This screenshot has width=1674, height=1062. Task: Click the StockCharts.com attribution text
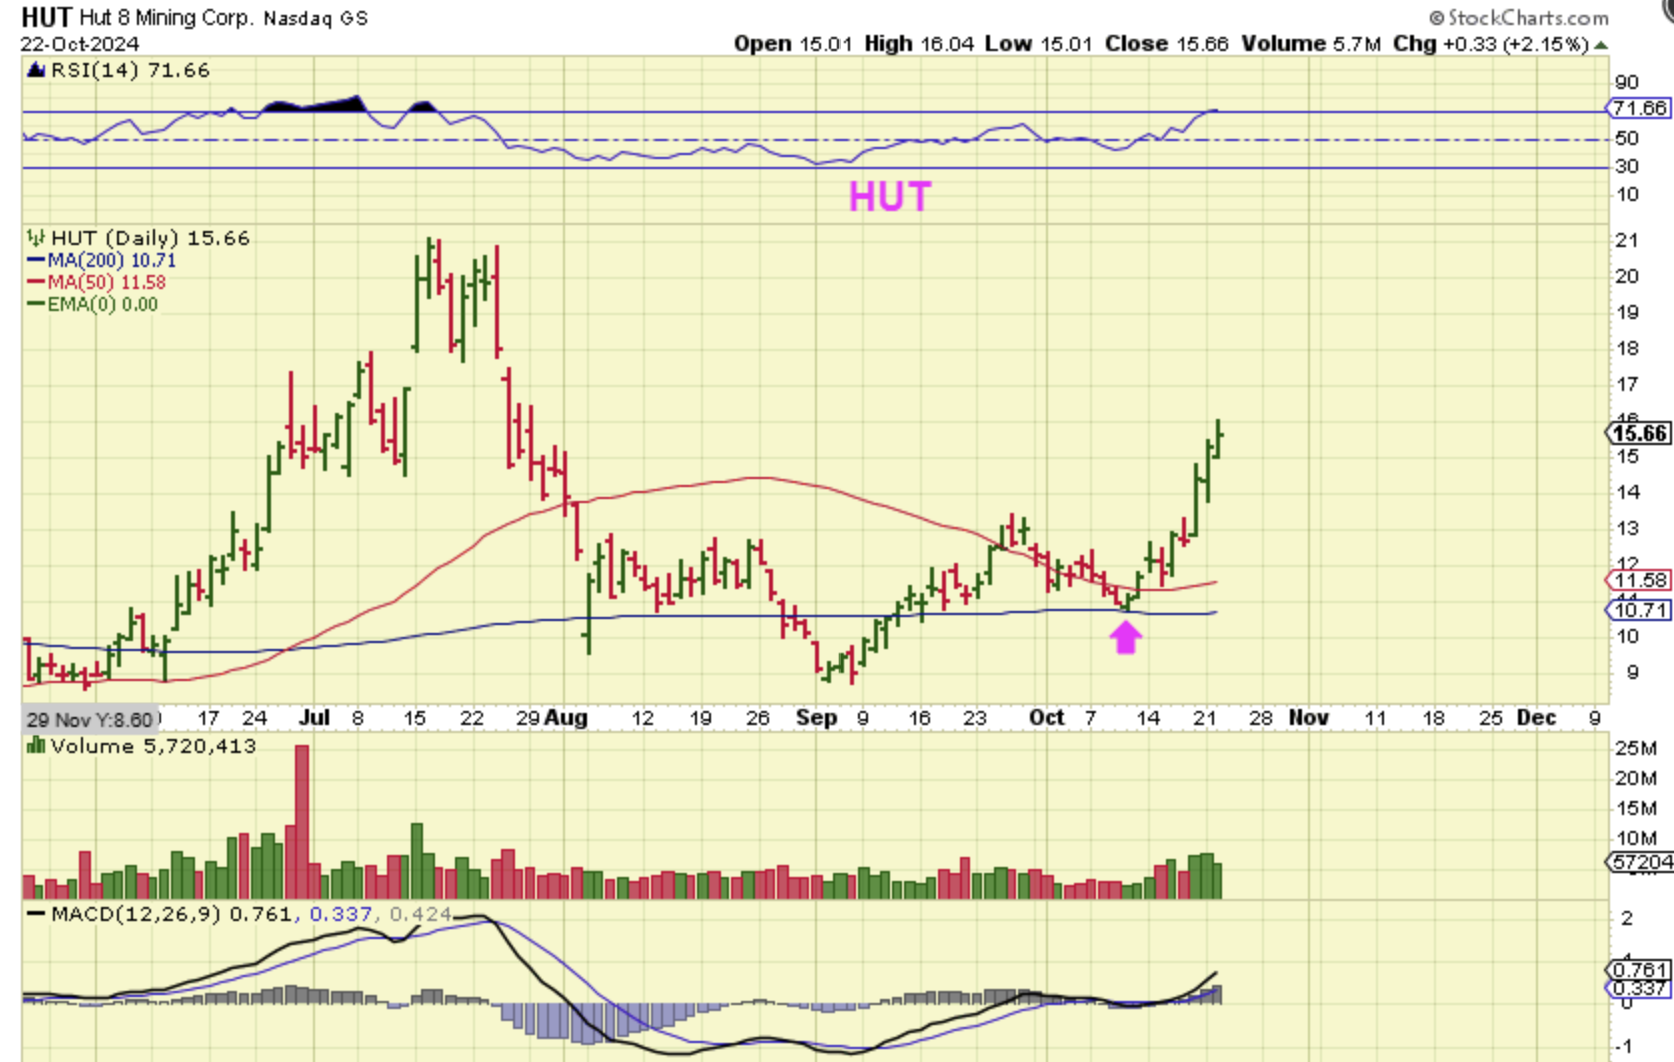tap(1519, 17)
